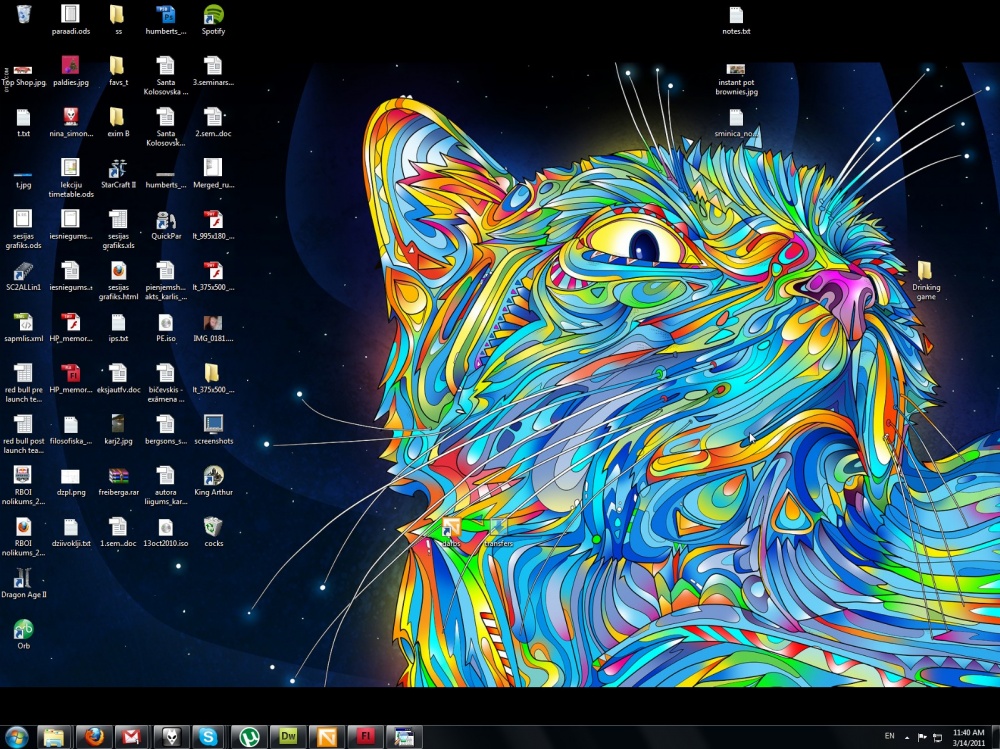Select the notes.txt file icon
Screen dimensions: 1000x749
point(736,14)
